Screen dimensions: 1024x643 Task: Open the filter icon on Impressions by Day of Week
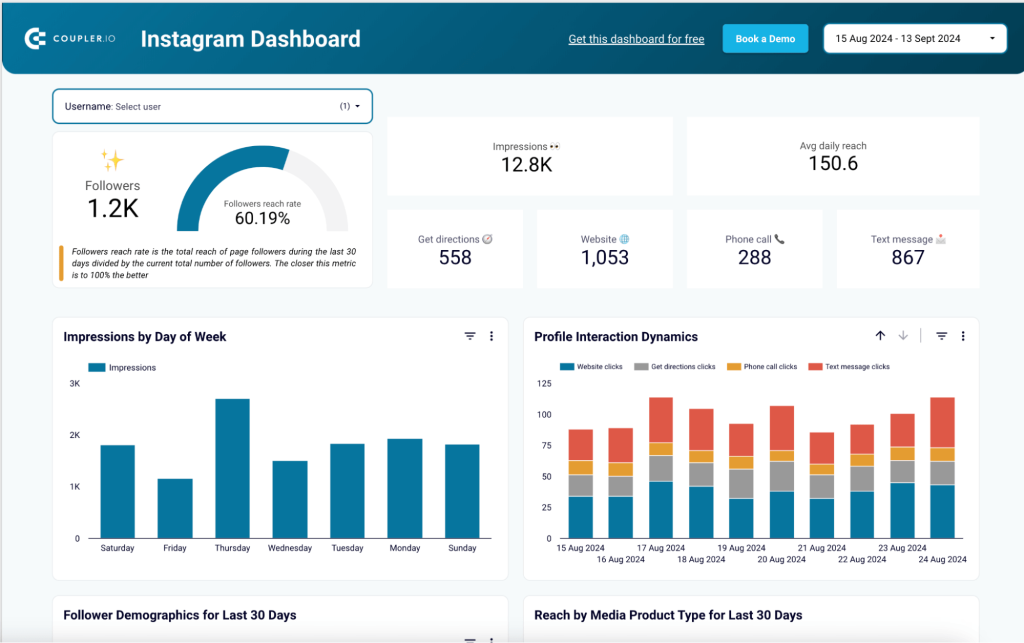click(x=470, y=336)
